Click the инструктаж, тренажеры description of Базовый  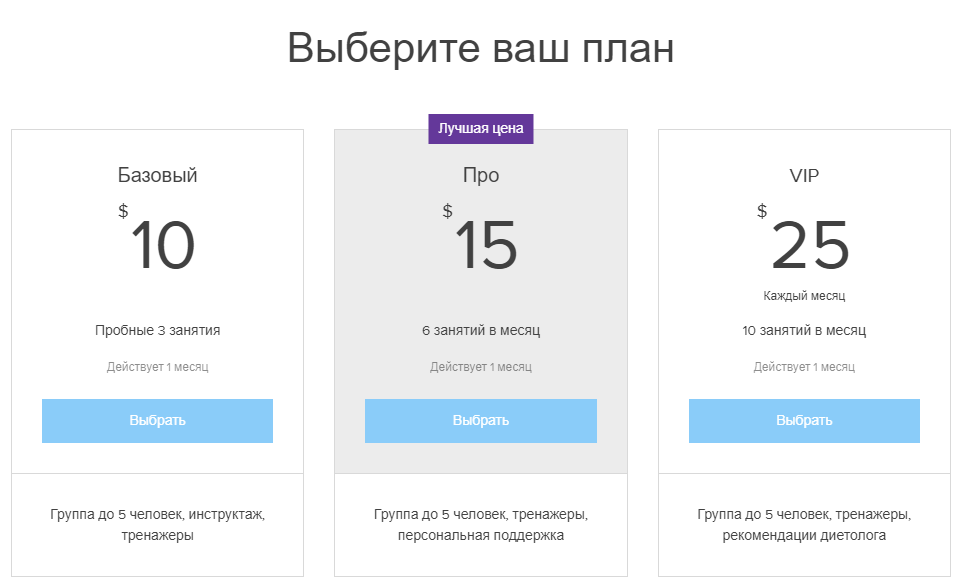[157, 525]
